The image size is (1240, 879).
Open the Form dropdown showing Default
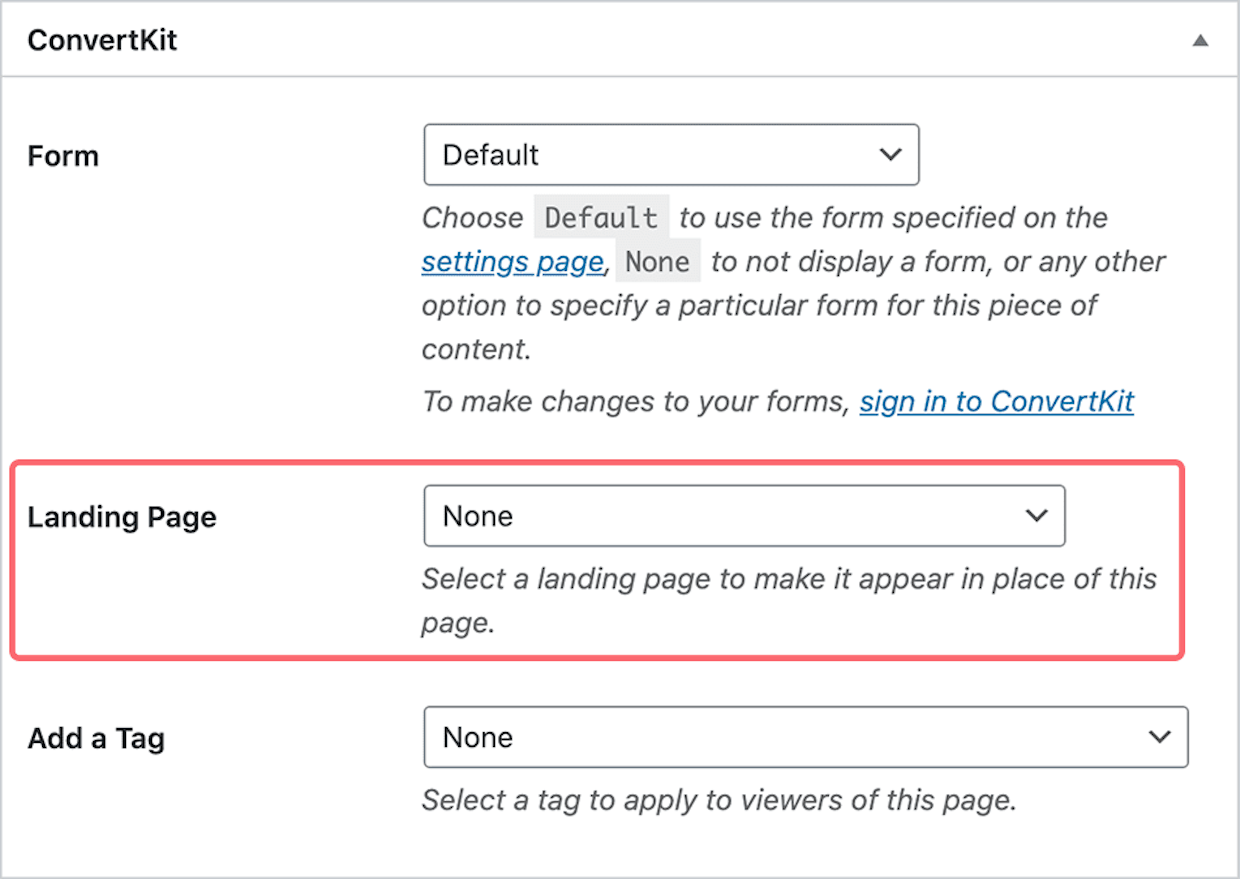[671, 155]
